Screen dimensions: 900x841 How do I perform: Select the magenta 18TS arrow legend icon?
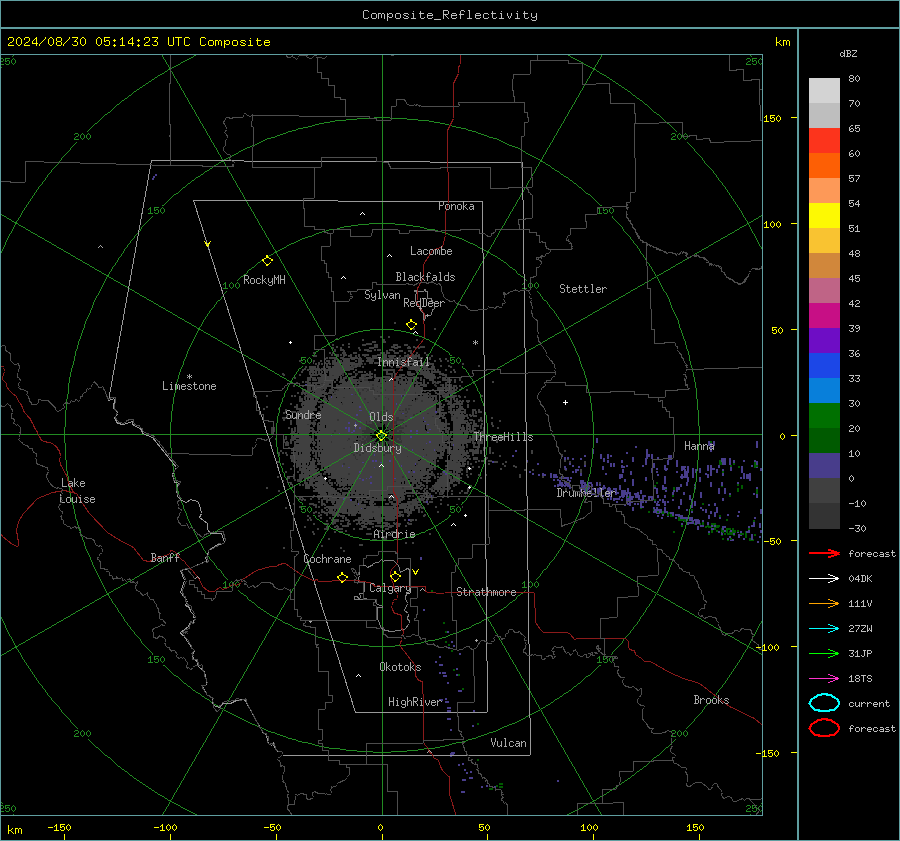point(824,679)
